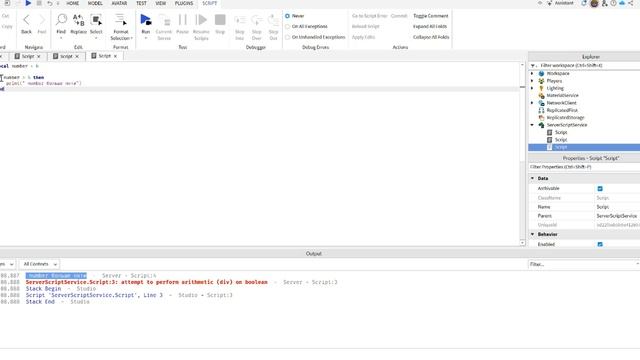This screenshot has height=360, width=640.
Task: Click Collapse All Folds action
Action: coord(431,37)
